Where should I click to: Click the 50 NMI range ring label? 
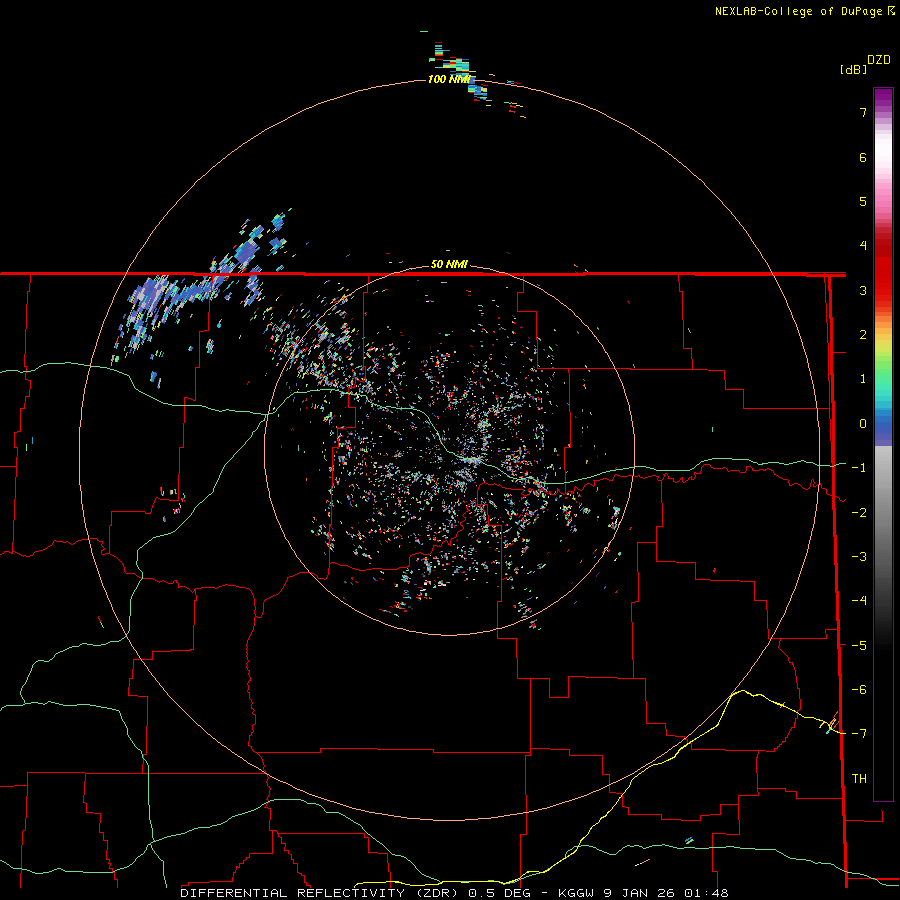449,265
